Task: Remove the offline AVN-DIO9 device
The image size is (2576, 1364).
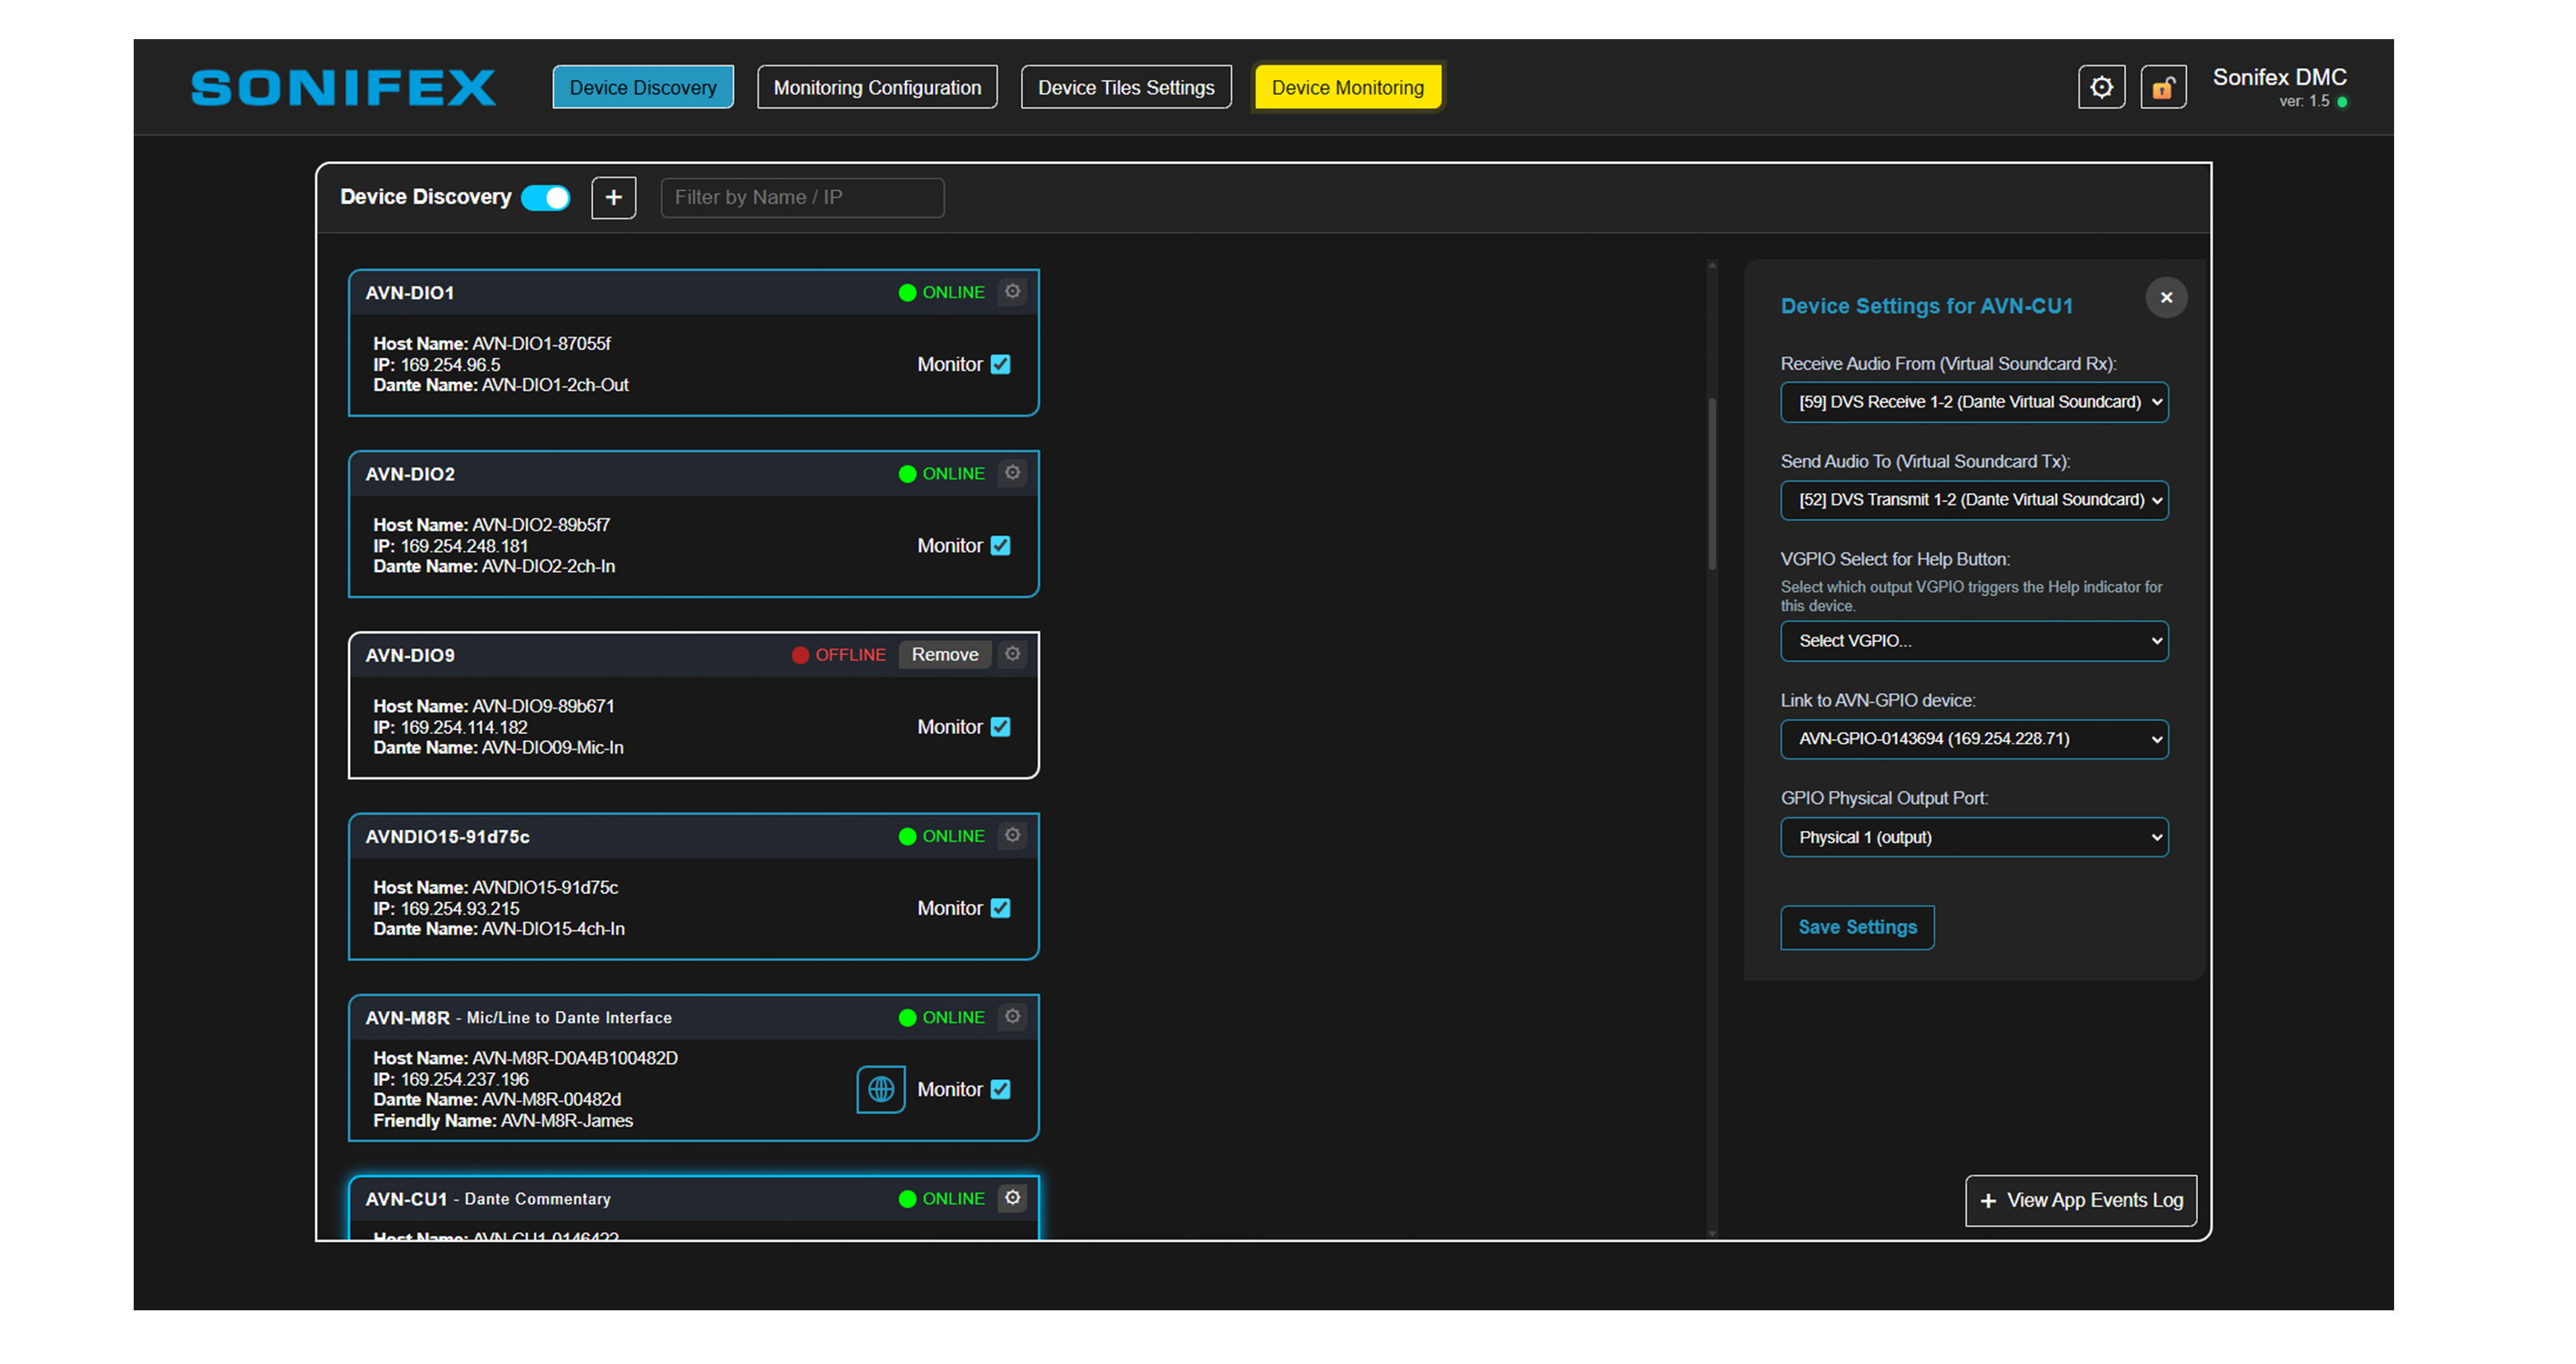Action: 944,654
